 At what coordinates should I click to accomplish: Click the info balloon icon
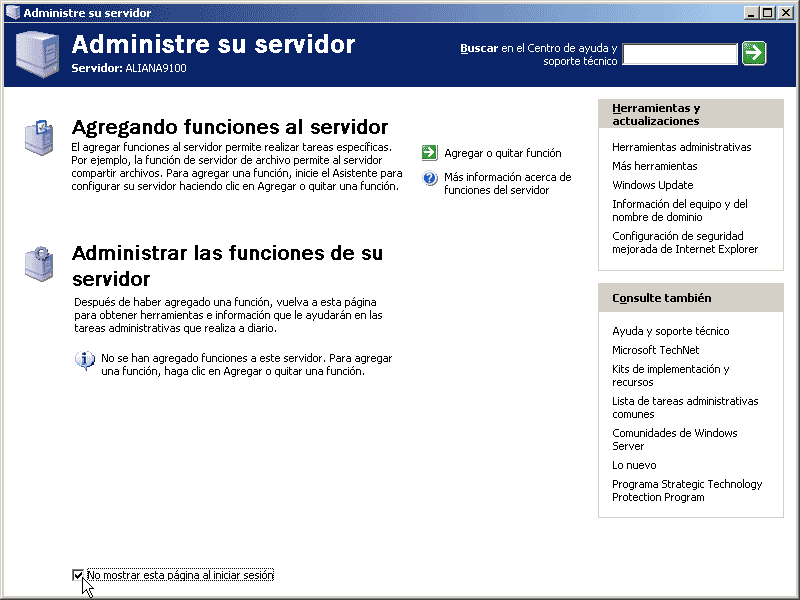(86, 360)
